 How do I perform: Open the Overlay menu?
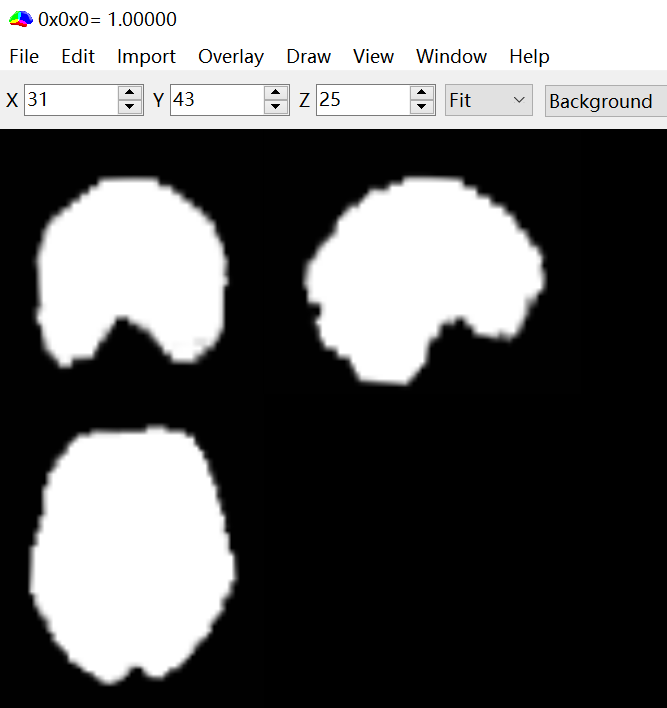pyautogui.click(x=231, y=56)
